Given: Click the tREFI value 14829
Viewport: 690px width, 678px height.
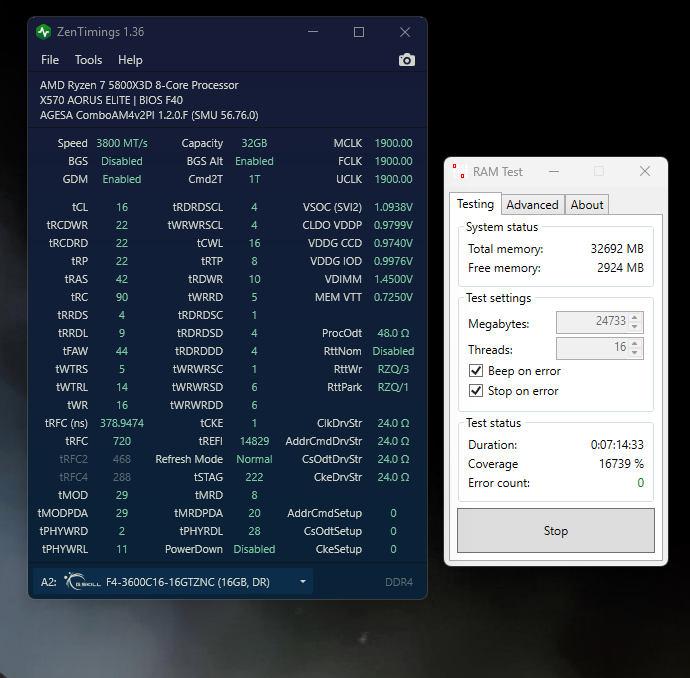Looking at the screenshot, I should (254, 441).
